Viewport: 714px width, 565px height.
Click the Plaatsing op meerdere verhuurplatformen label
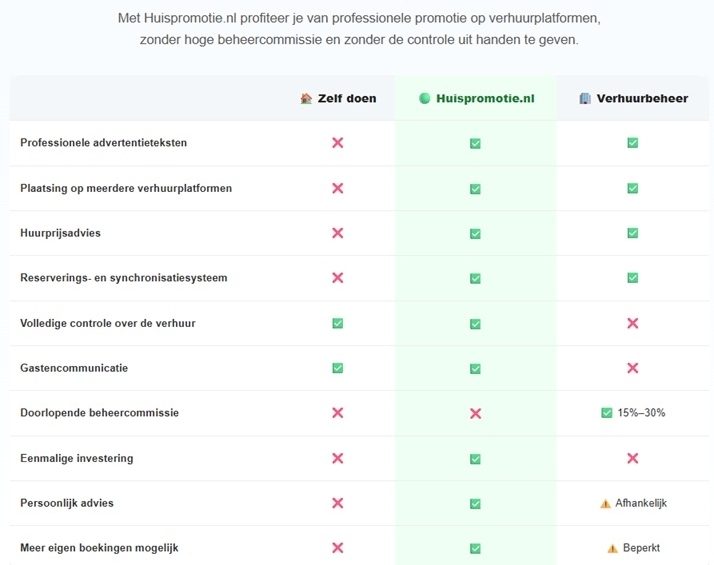[x=126, y=188]
